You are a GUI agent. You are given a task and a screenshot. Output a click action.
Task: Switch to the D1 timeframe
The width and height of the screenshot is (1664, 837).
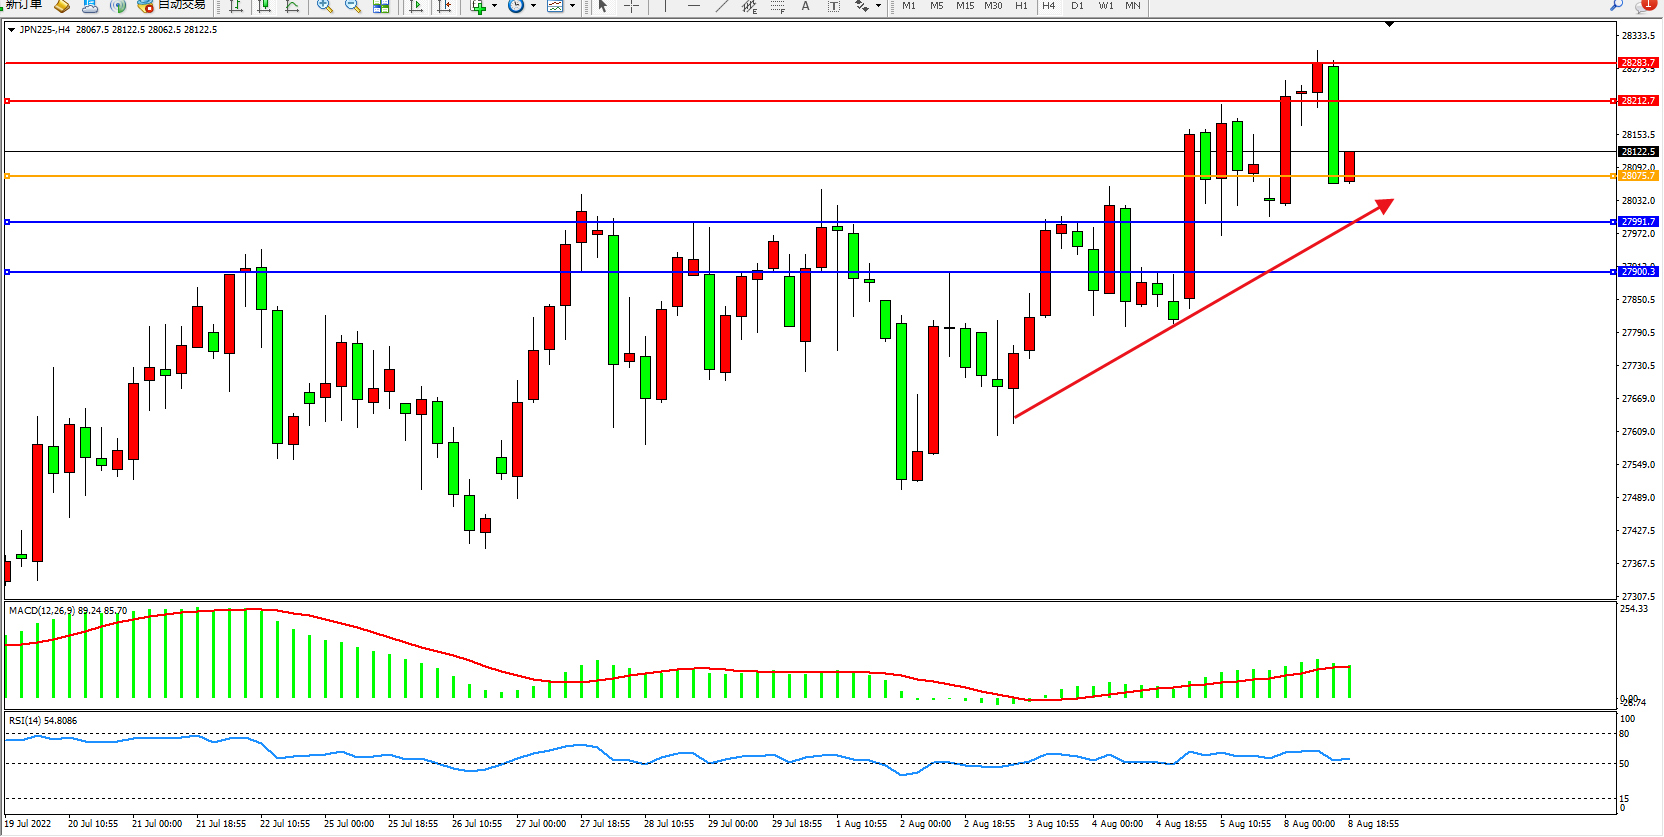[x=1077, y=6]
